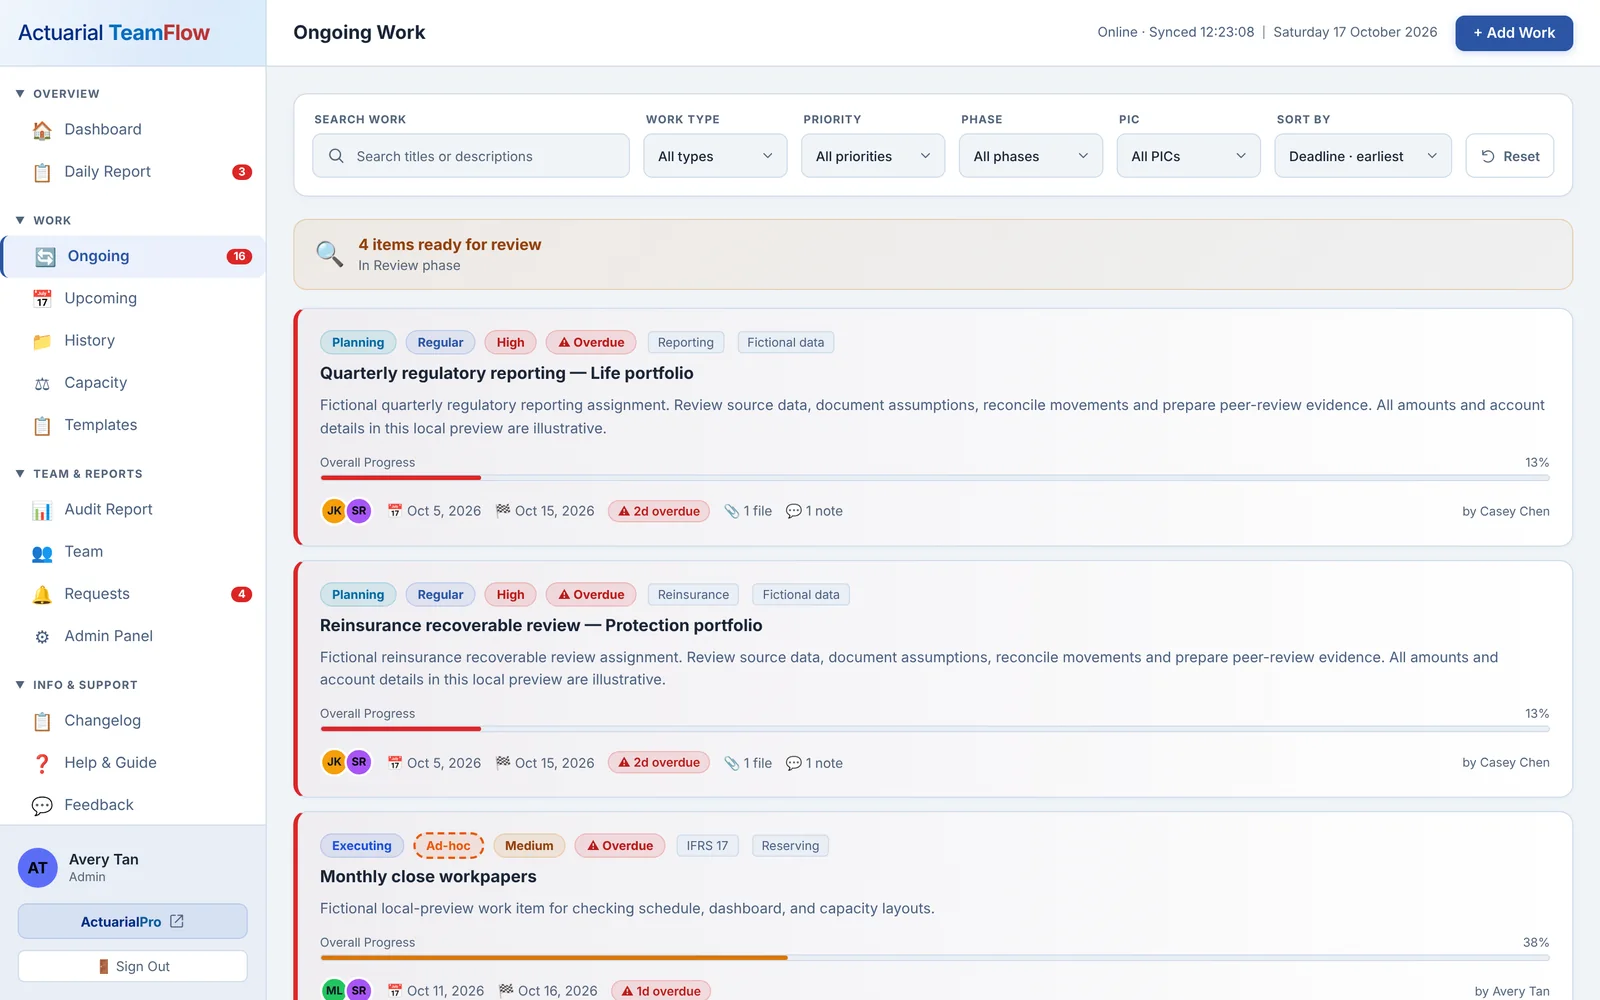Open the Sort By deadline dropdown
1600x1000 pixels.
[x=1363, y=156]
